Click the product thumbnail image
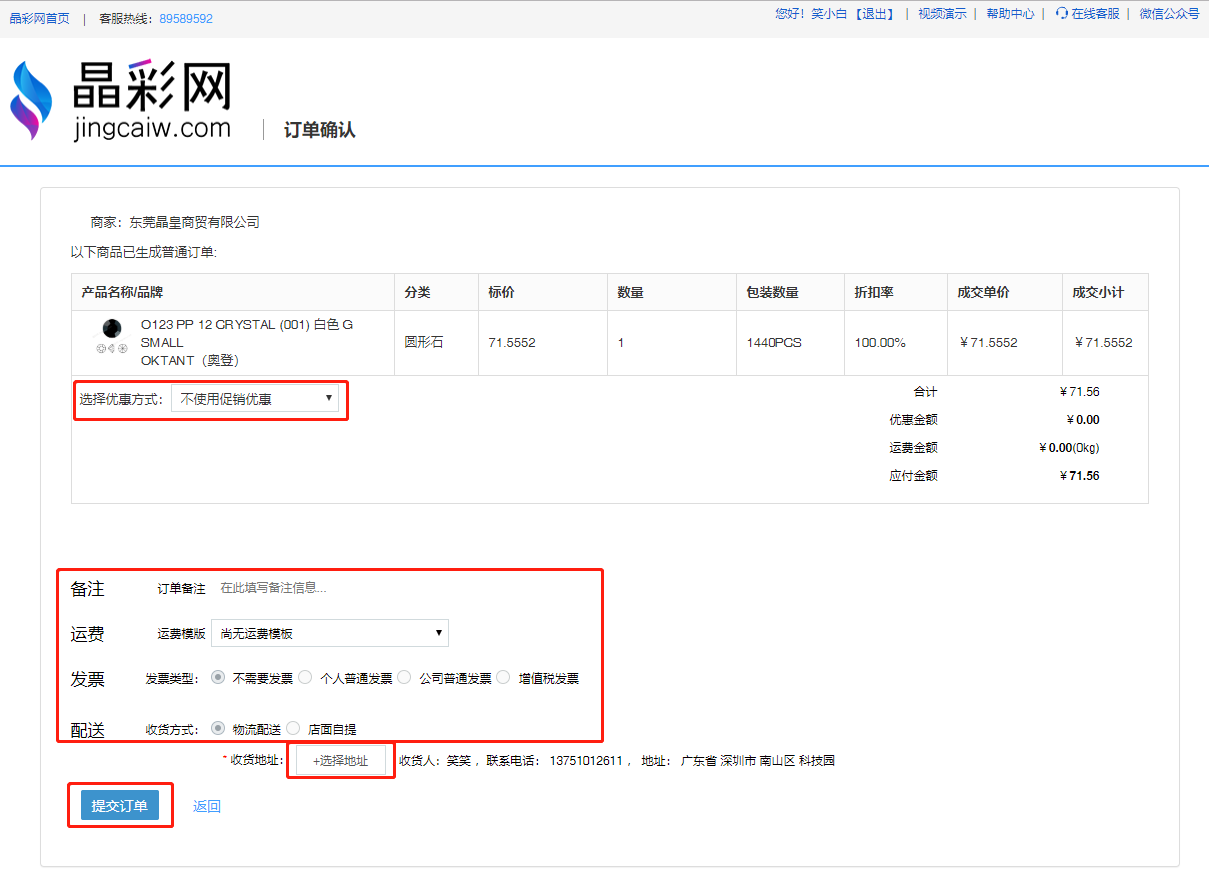This screenshot has width=1209, height=879. [112, 330]
